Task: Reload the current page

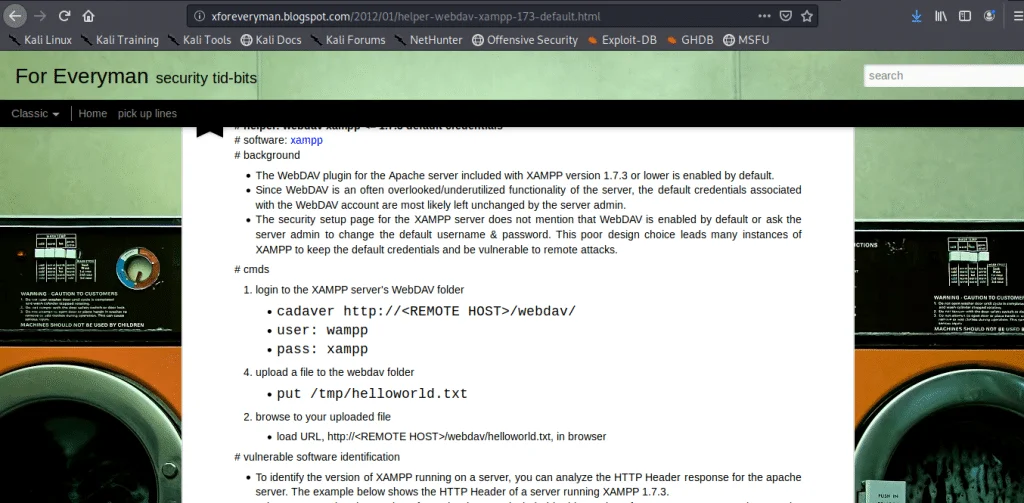Action: click(65, 16)
